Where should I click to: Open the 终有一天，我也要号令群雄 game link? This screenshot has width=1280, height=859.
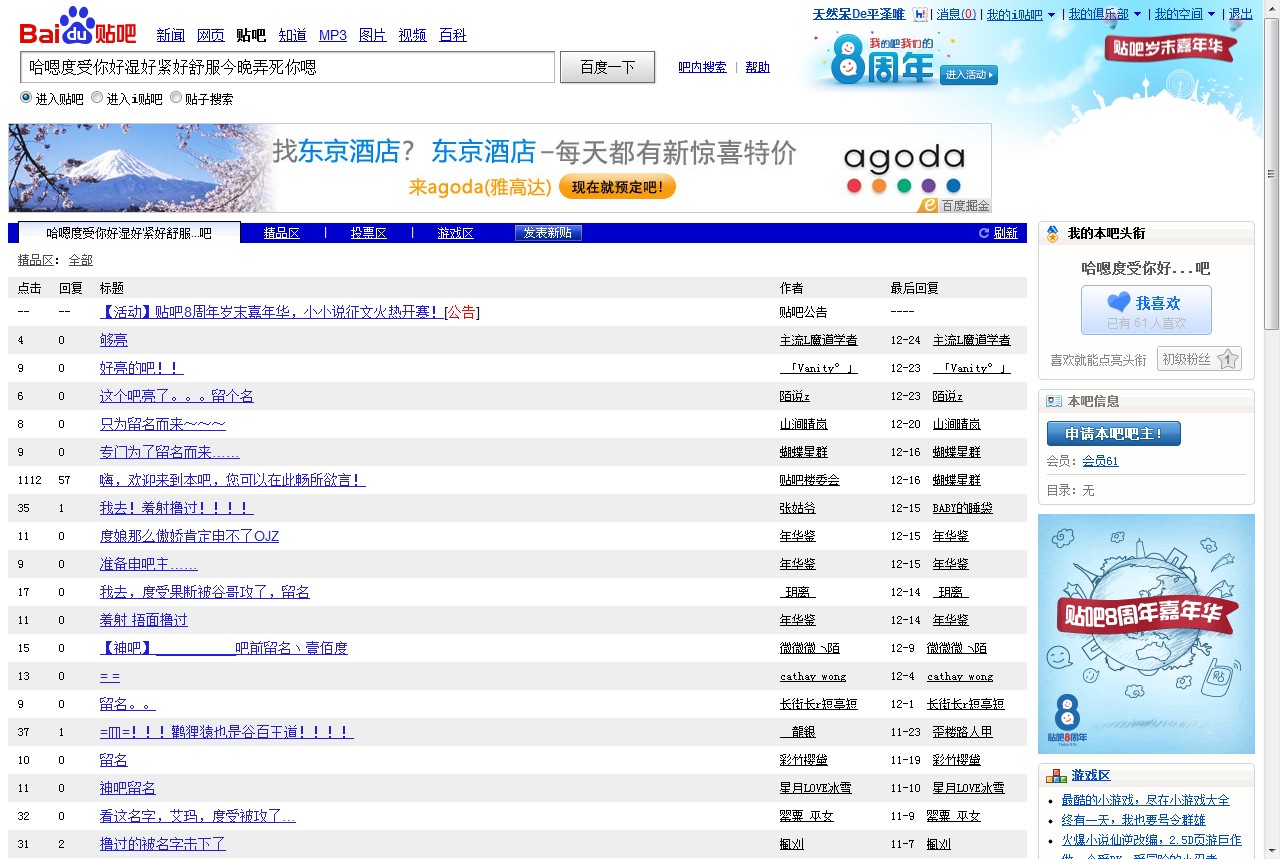1134,820
